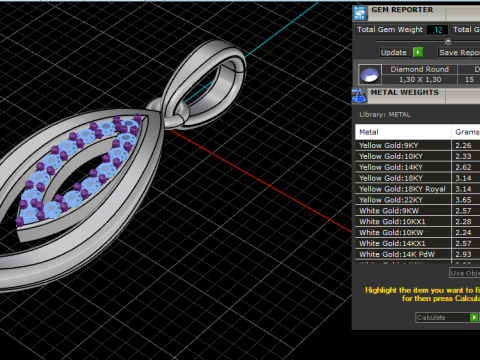
Task: Click the Use Object button
Action: pos(465,273)
